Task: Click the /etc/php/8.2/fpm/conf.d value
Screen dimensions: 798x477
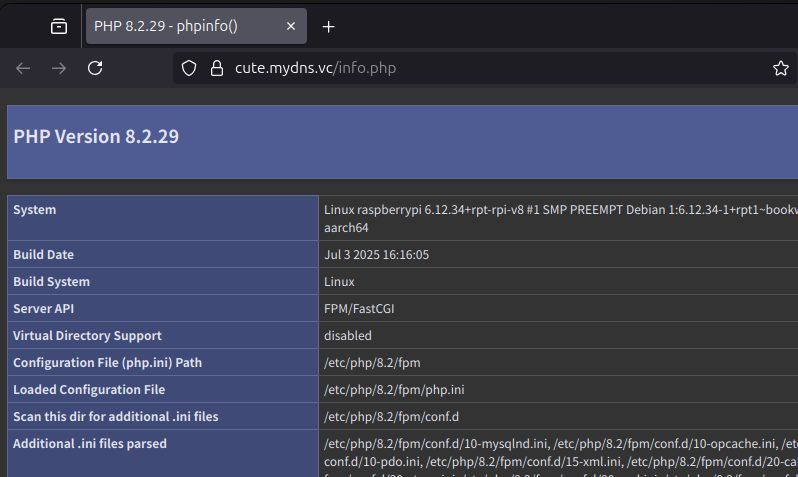Action: pos(391,416)
